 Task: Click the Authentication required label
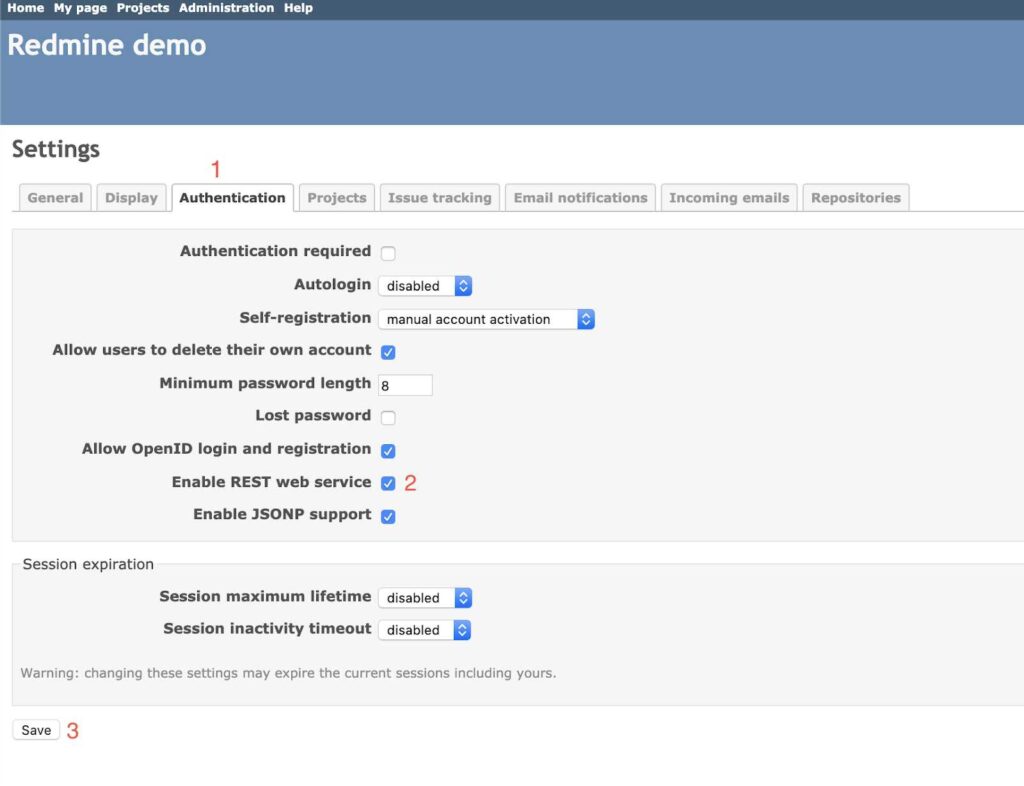[275, 251]
